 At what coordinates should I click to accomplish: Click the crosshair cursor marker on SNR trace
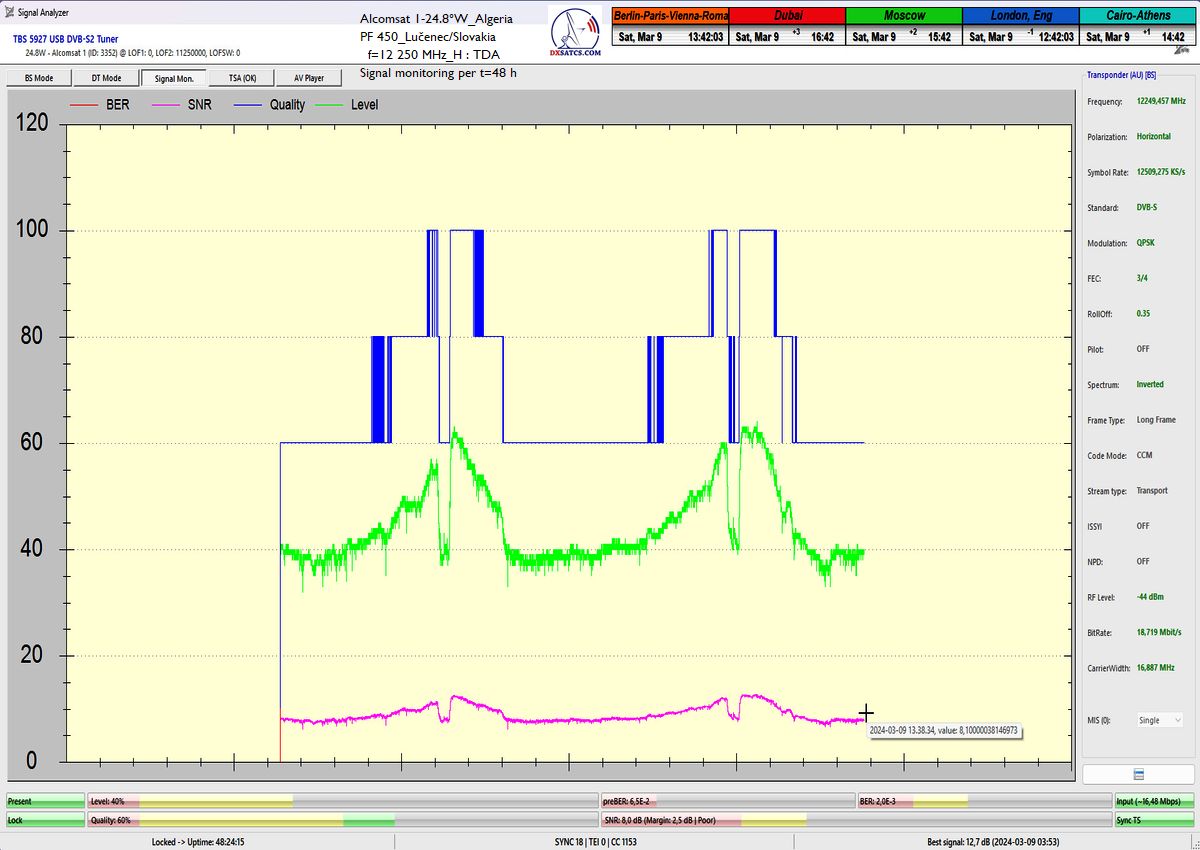(x=866, y=713)
